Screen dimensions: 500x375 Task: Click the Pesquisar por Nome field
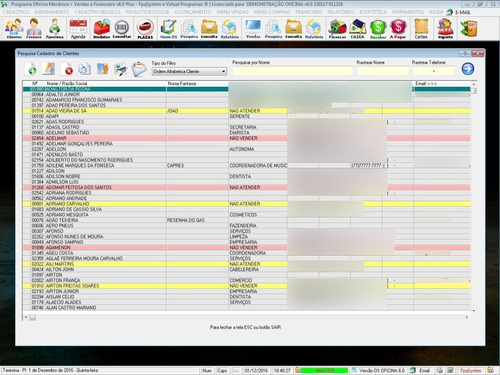coord(292,71)
